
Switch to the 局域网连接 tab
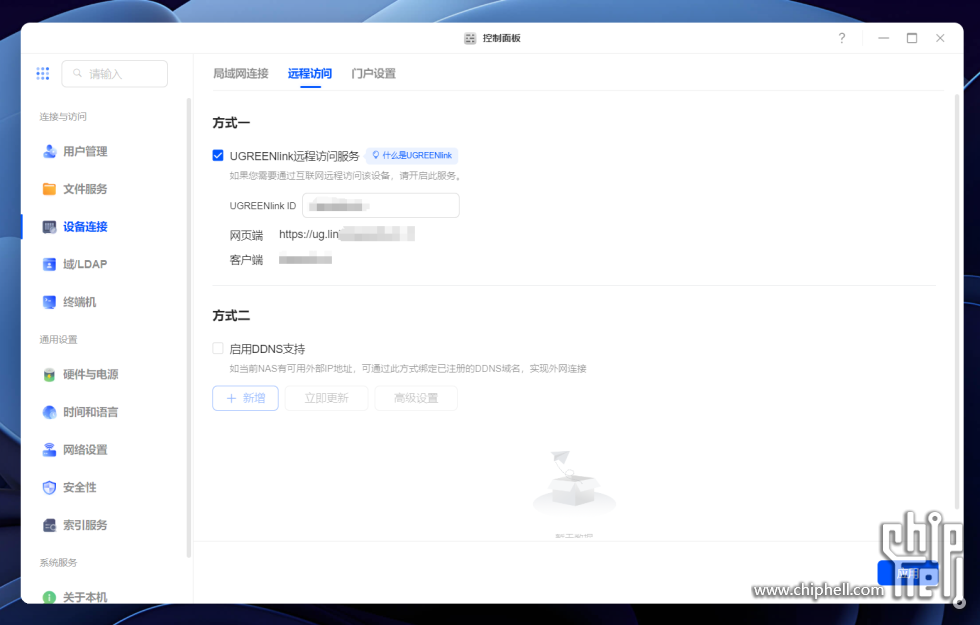pyautogui.click(x=241, y=74)
